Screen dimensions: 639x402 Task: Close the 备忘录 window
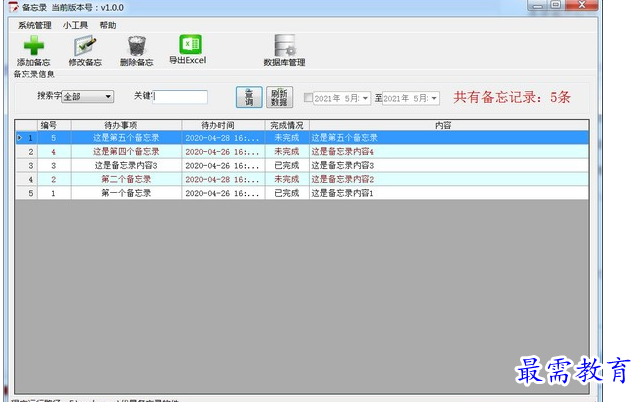coord(582,5)
